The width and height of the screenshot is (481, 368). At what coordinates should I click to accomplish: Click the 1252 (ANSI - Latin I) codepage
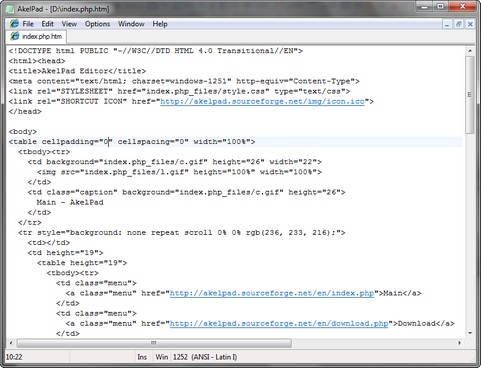205,357
